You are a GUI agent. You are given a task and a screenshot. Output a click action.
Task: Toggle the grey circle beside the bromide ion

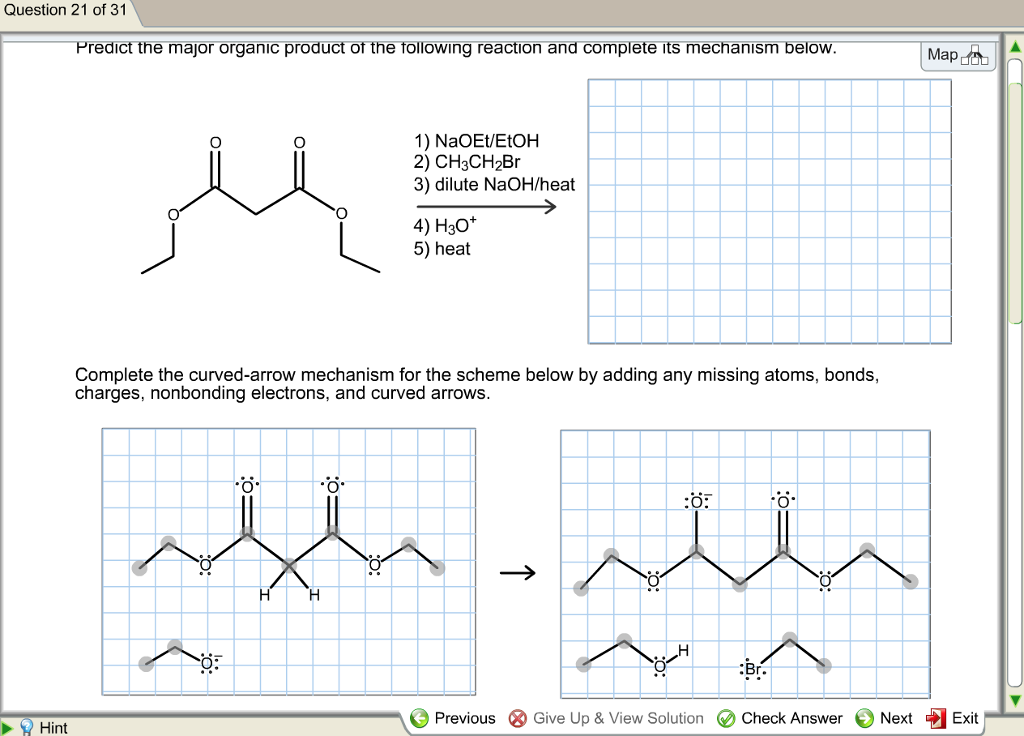tap(789, 638)
